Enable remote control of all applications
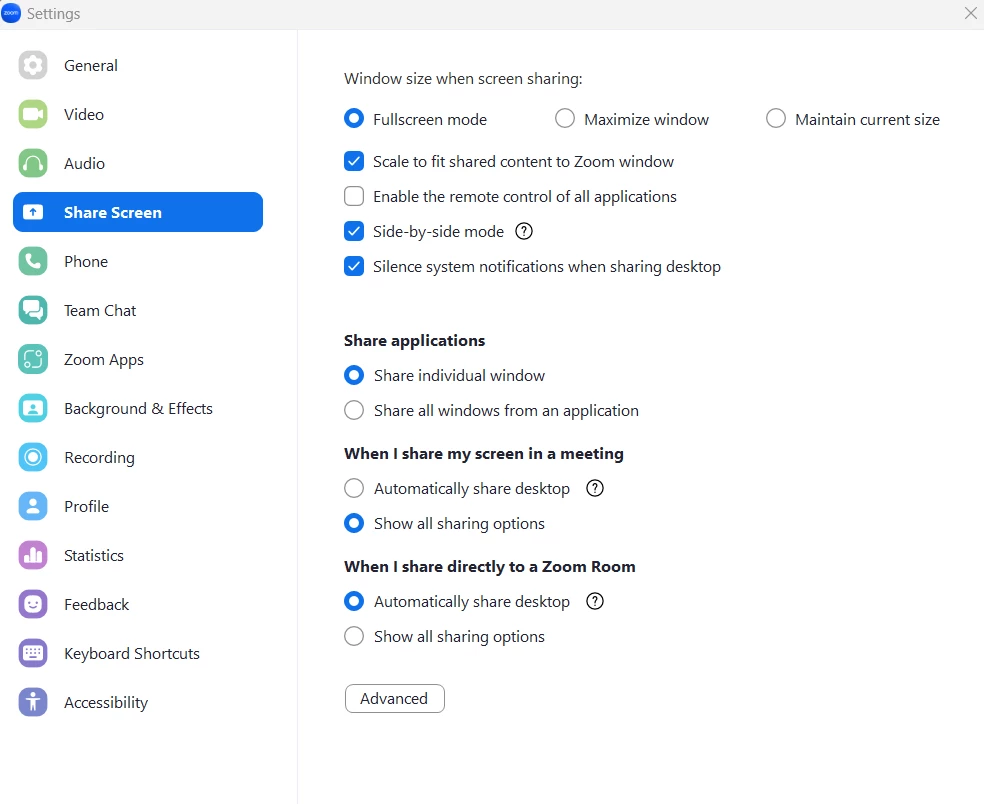The width and height of the screenshot is (984, 804). 354,196
